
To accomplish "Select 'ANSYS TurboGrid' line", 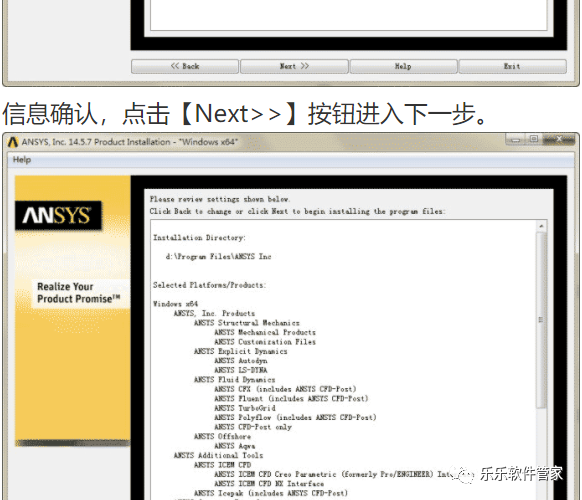I will pos(245,408).
